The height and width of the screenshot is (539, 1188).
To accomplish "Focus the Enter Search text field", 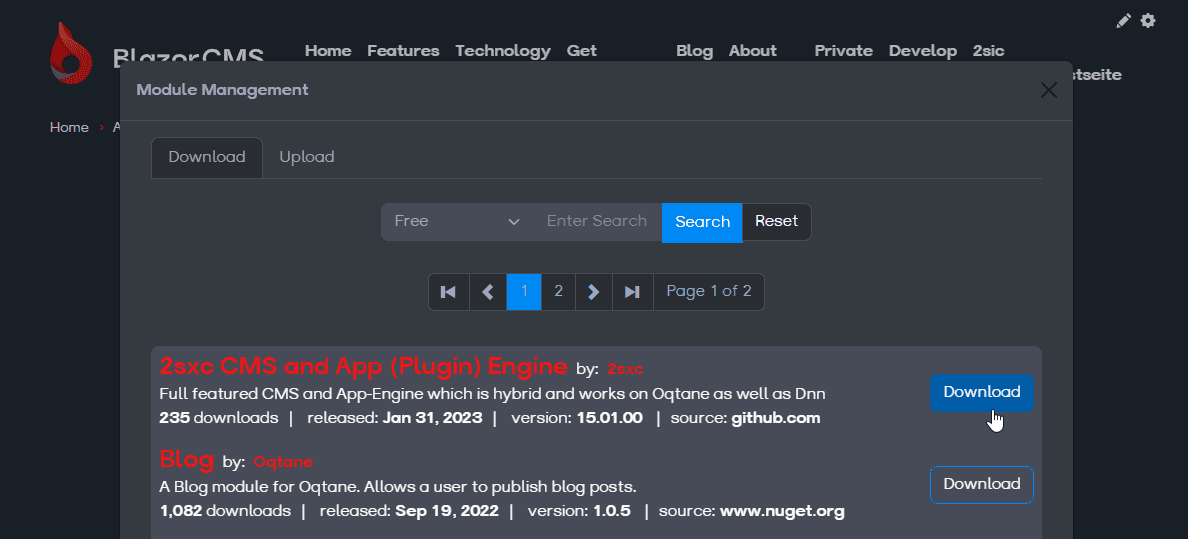I will coord(597,222).
